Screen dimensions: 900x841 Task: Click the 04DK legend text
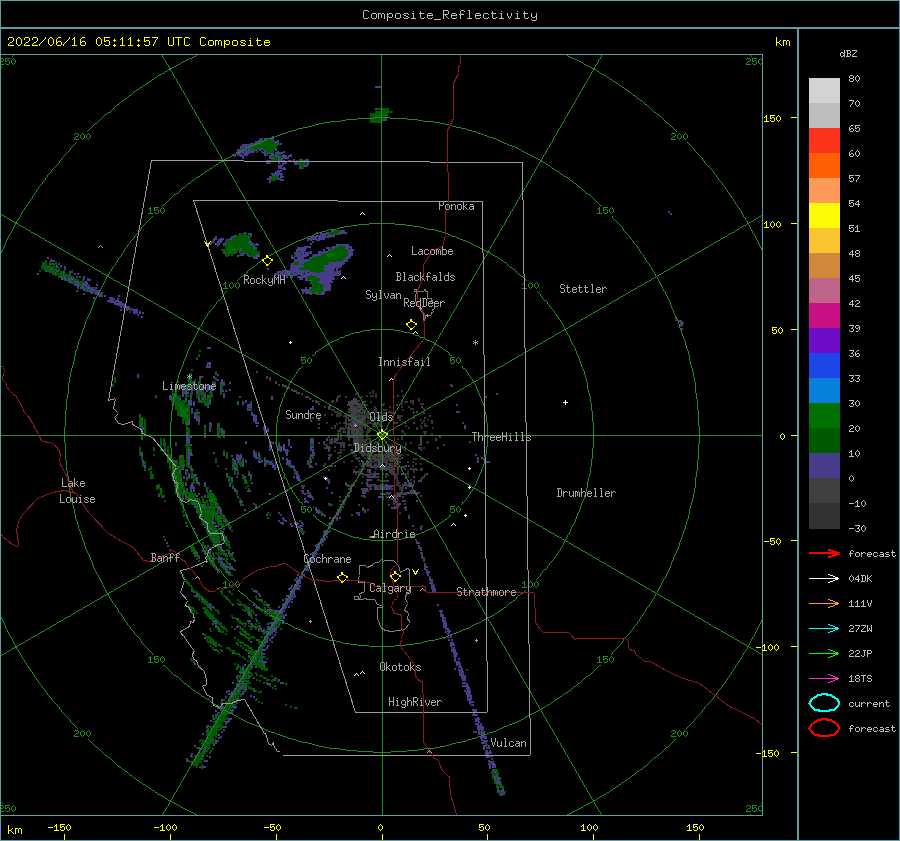(860, 579)
